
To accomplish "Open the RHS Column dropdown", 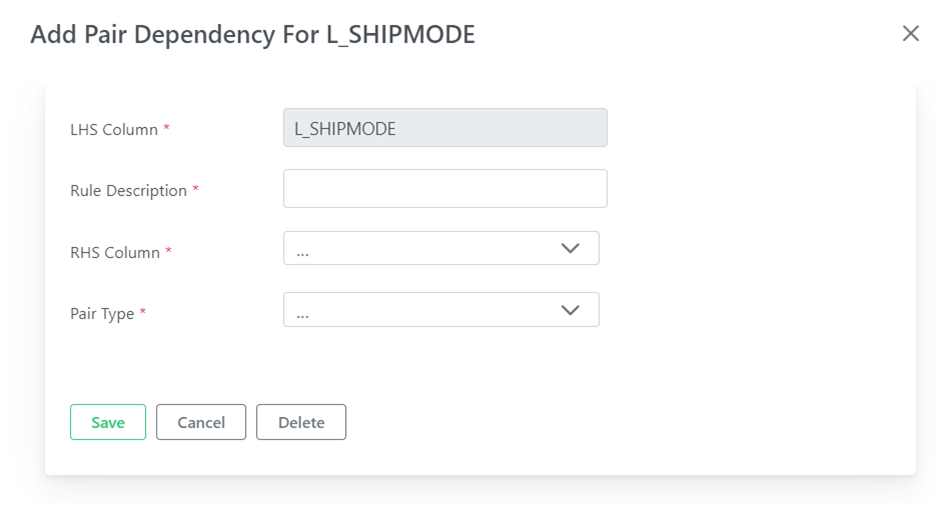I will pos(441,248).
